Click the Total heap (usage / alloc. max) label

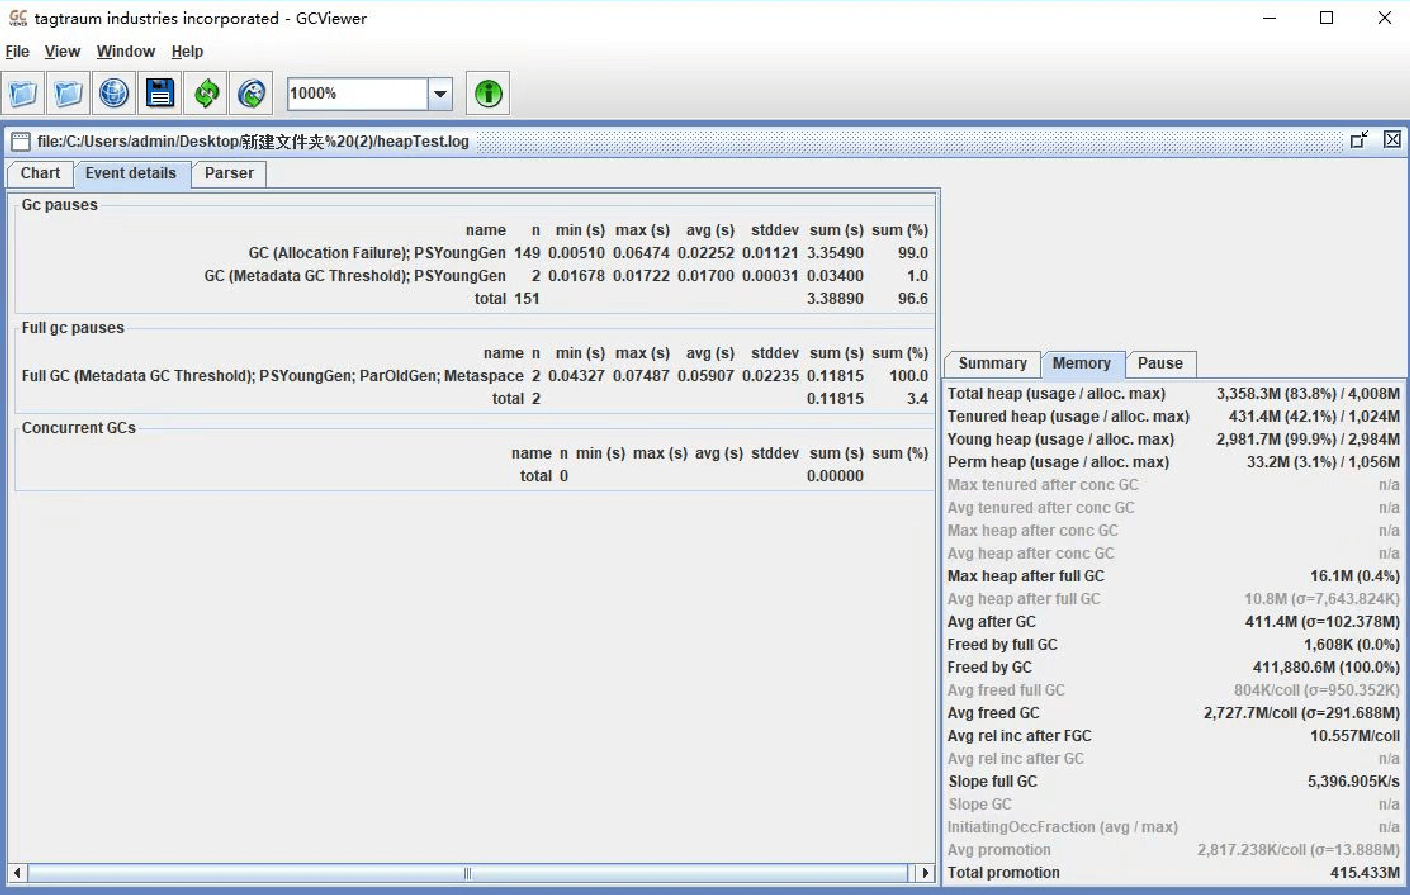coord(1057,394)
